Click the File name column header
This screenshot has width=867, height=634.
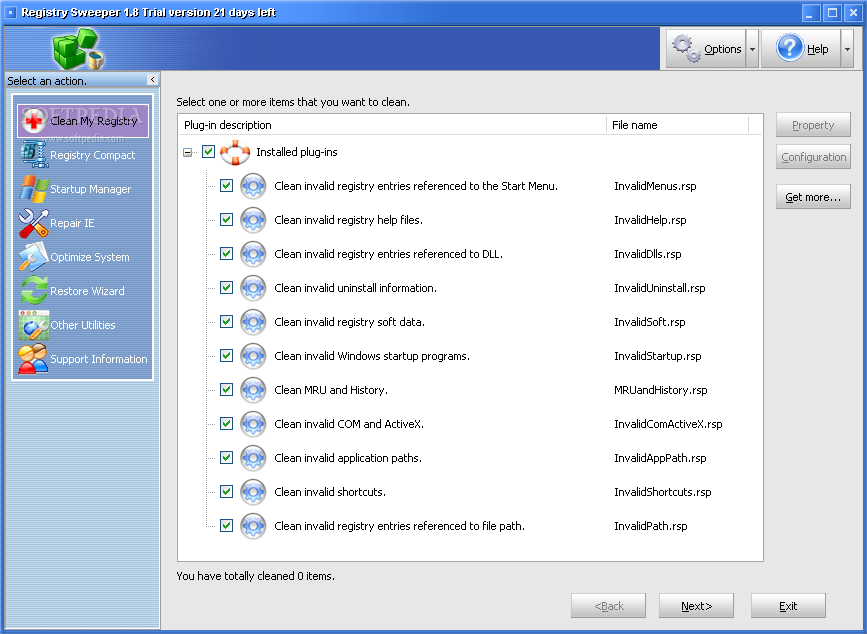point(677,125)
